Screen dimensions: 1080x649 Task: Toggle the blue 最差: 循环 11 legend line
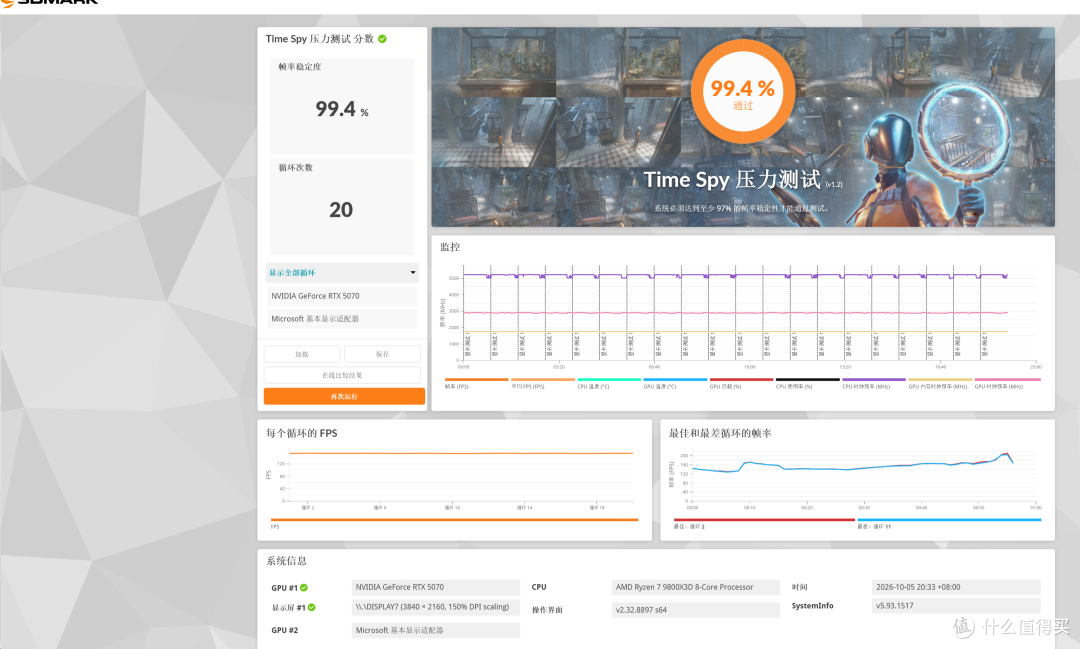coord(948,523)
